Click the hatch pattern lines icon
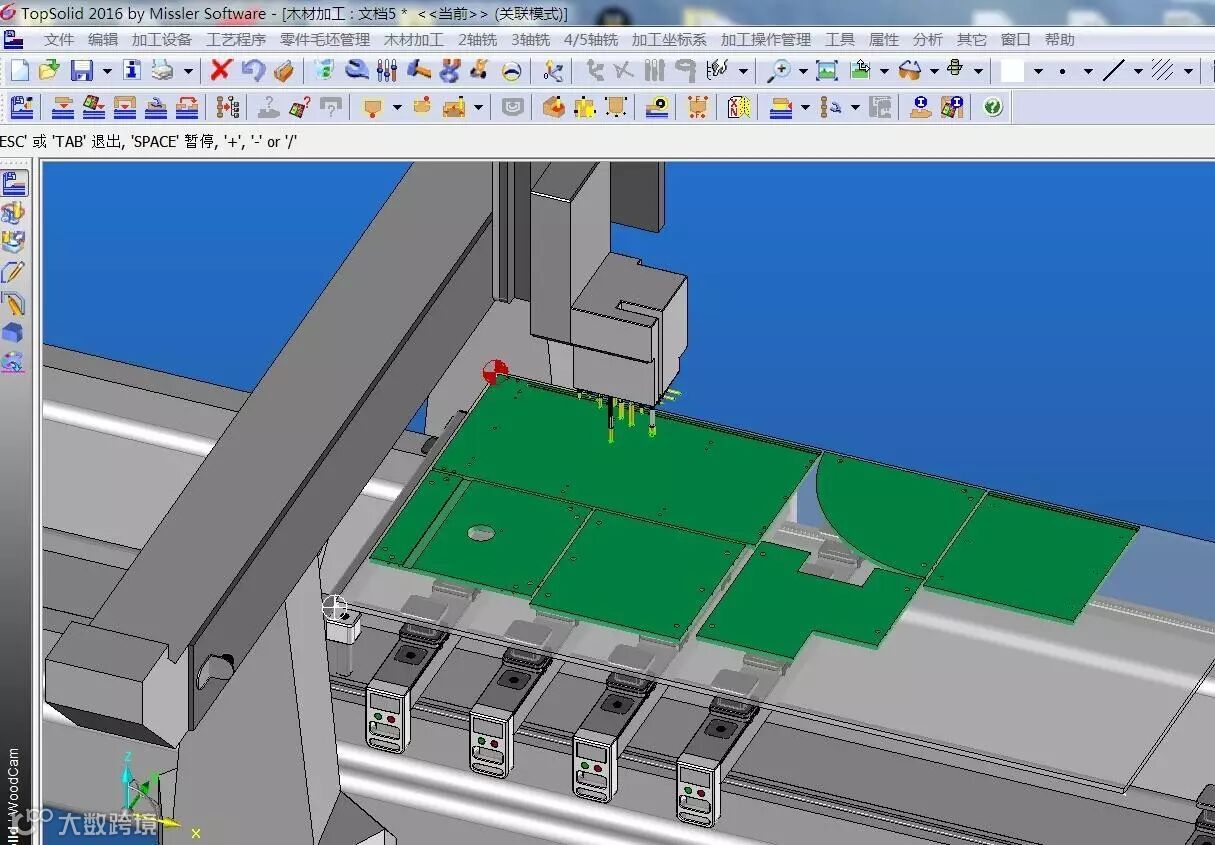 1163,71
